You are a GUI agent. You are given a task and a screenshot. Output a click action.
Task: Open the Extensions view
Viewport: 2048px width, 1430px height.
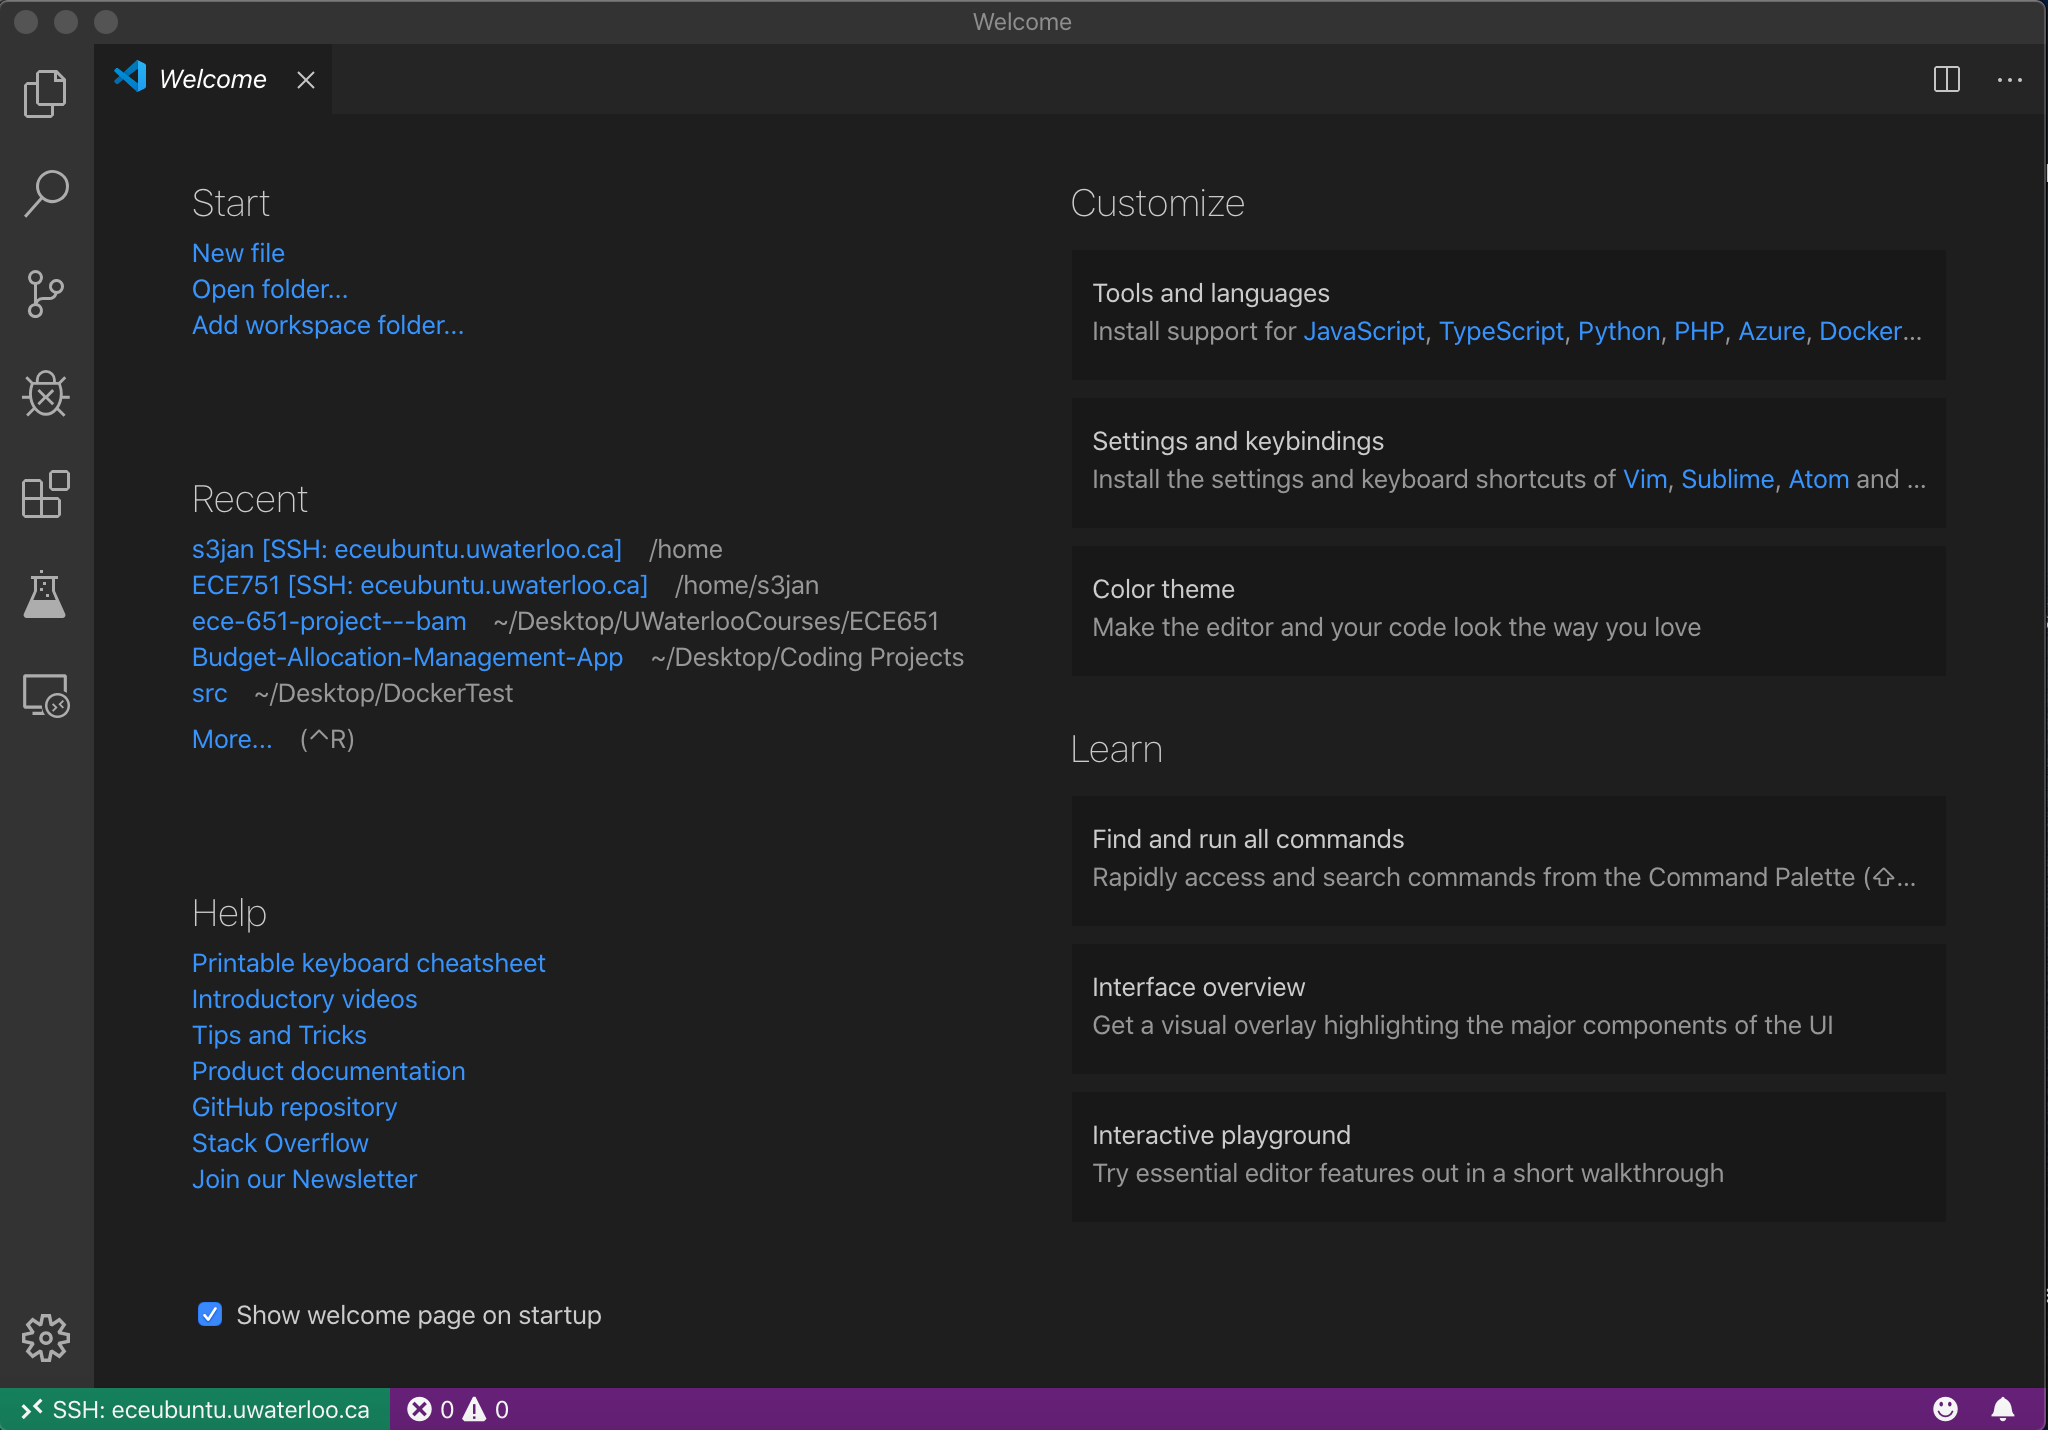(x=45, y=494)
